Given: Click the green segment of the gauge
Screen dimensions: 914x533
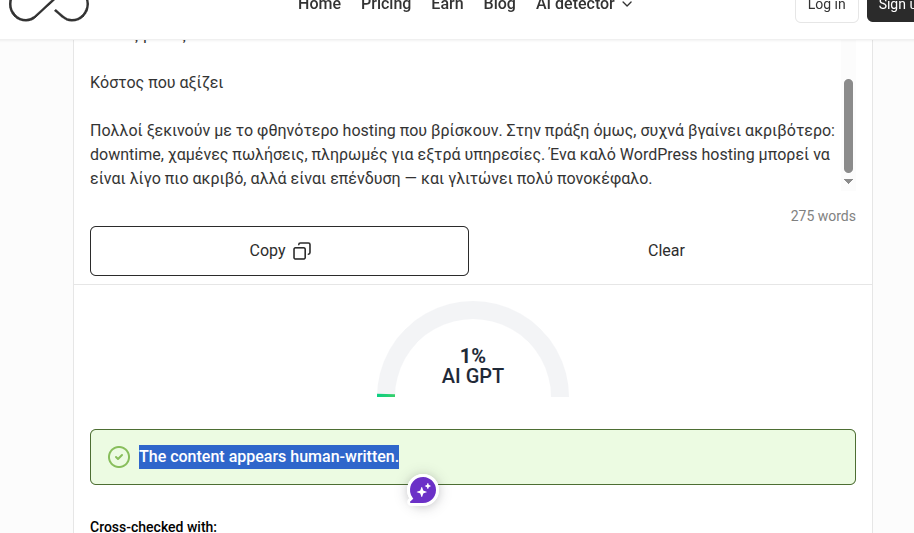Looking at the screenshot, I should [x=386, y=395].
